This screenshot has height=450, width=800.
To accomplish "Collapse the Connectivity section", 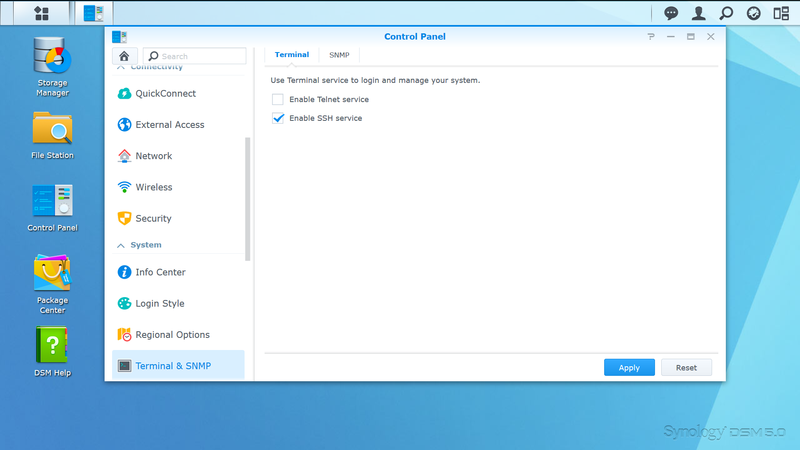I will point(120,67).
